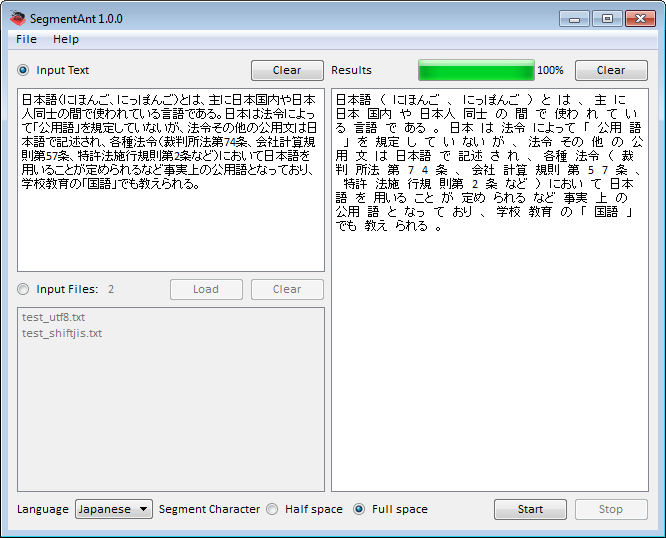Click the Stop button
666x538 pixels.
[611, 509]
